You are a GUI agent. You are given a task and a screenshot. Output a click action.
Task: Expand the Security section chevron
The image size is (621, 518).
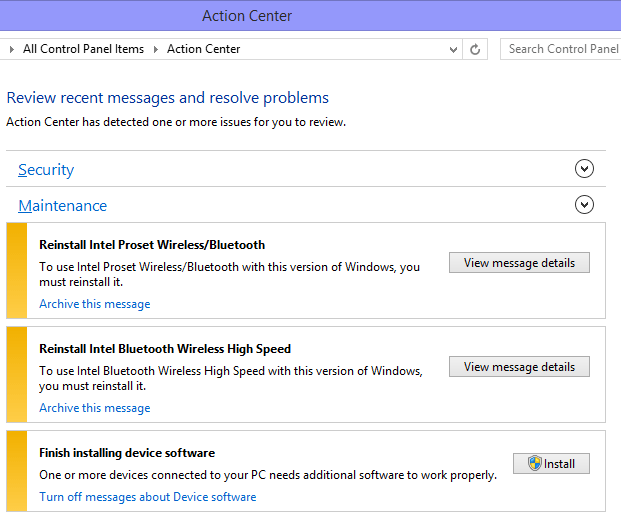click(x=584, y=169)
